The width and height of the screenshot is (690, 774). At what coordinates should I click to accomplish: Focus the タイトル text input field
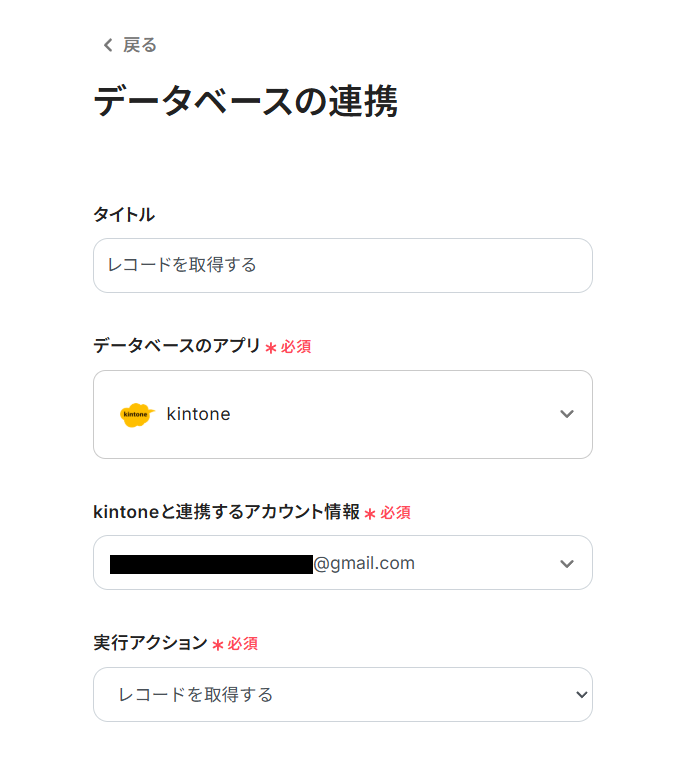pos(342,265)
